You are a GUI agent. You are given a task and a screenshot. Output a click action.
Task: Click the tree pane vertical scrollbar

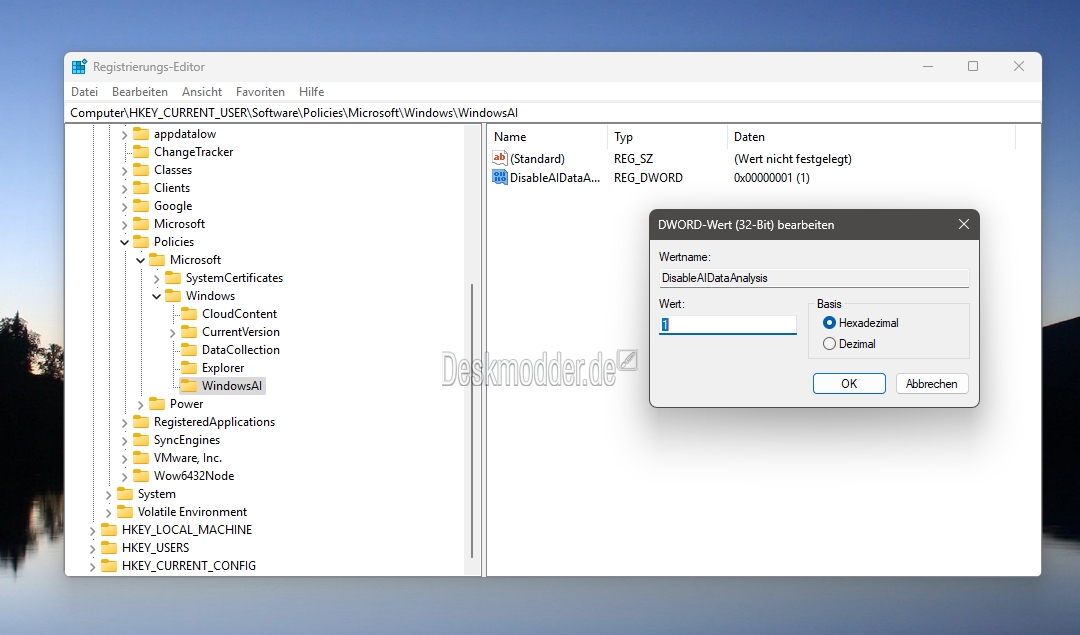pos(472,420)
